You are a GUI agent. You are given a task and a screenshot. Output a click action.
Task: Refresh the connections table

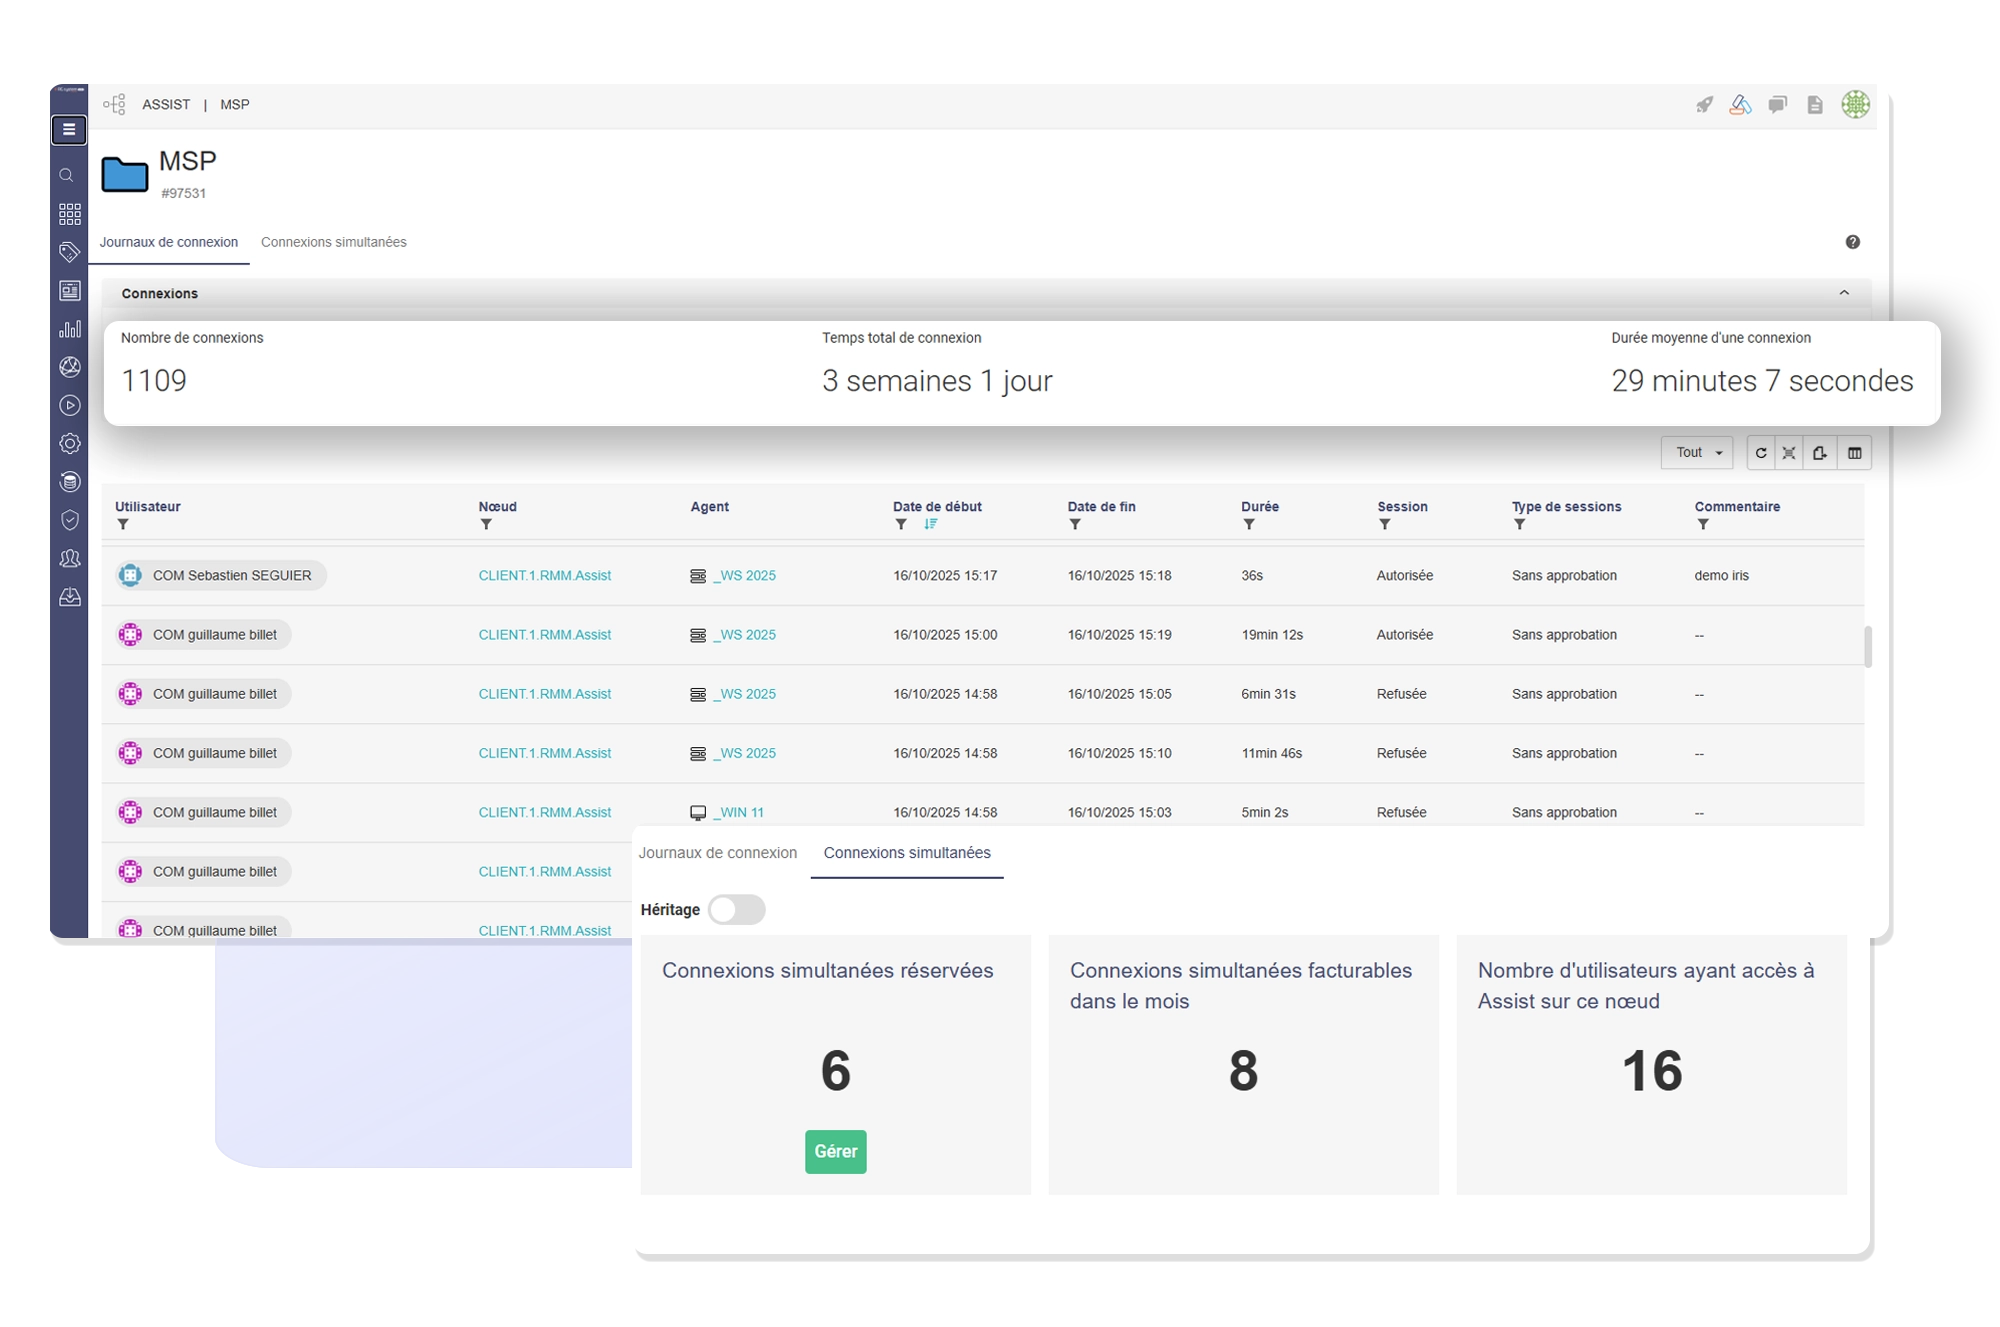(1761, 452)
